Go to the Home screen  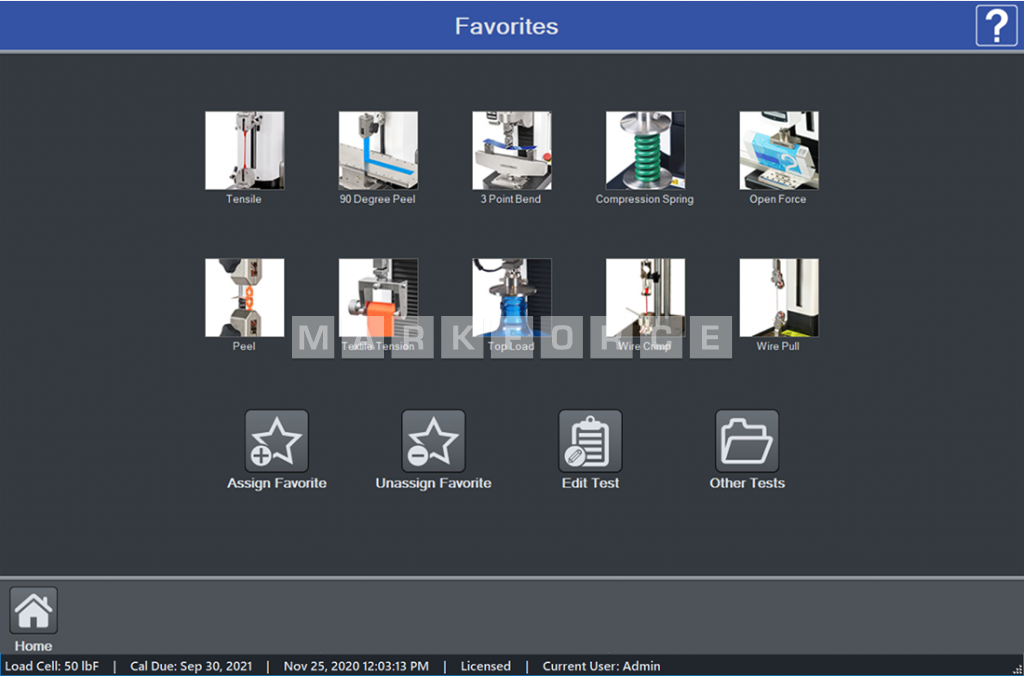click(33, 610)
